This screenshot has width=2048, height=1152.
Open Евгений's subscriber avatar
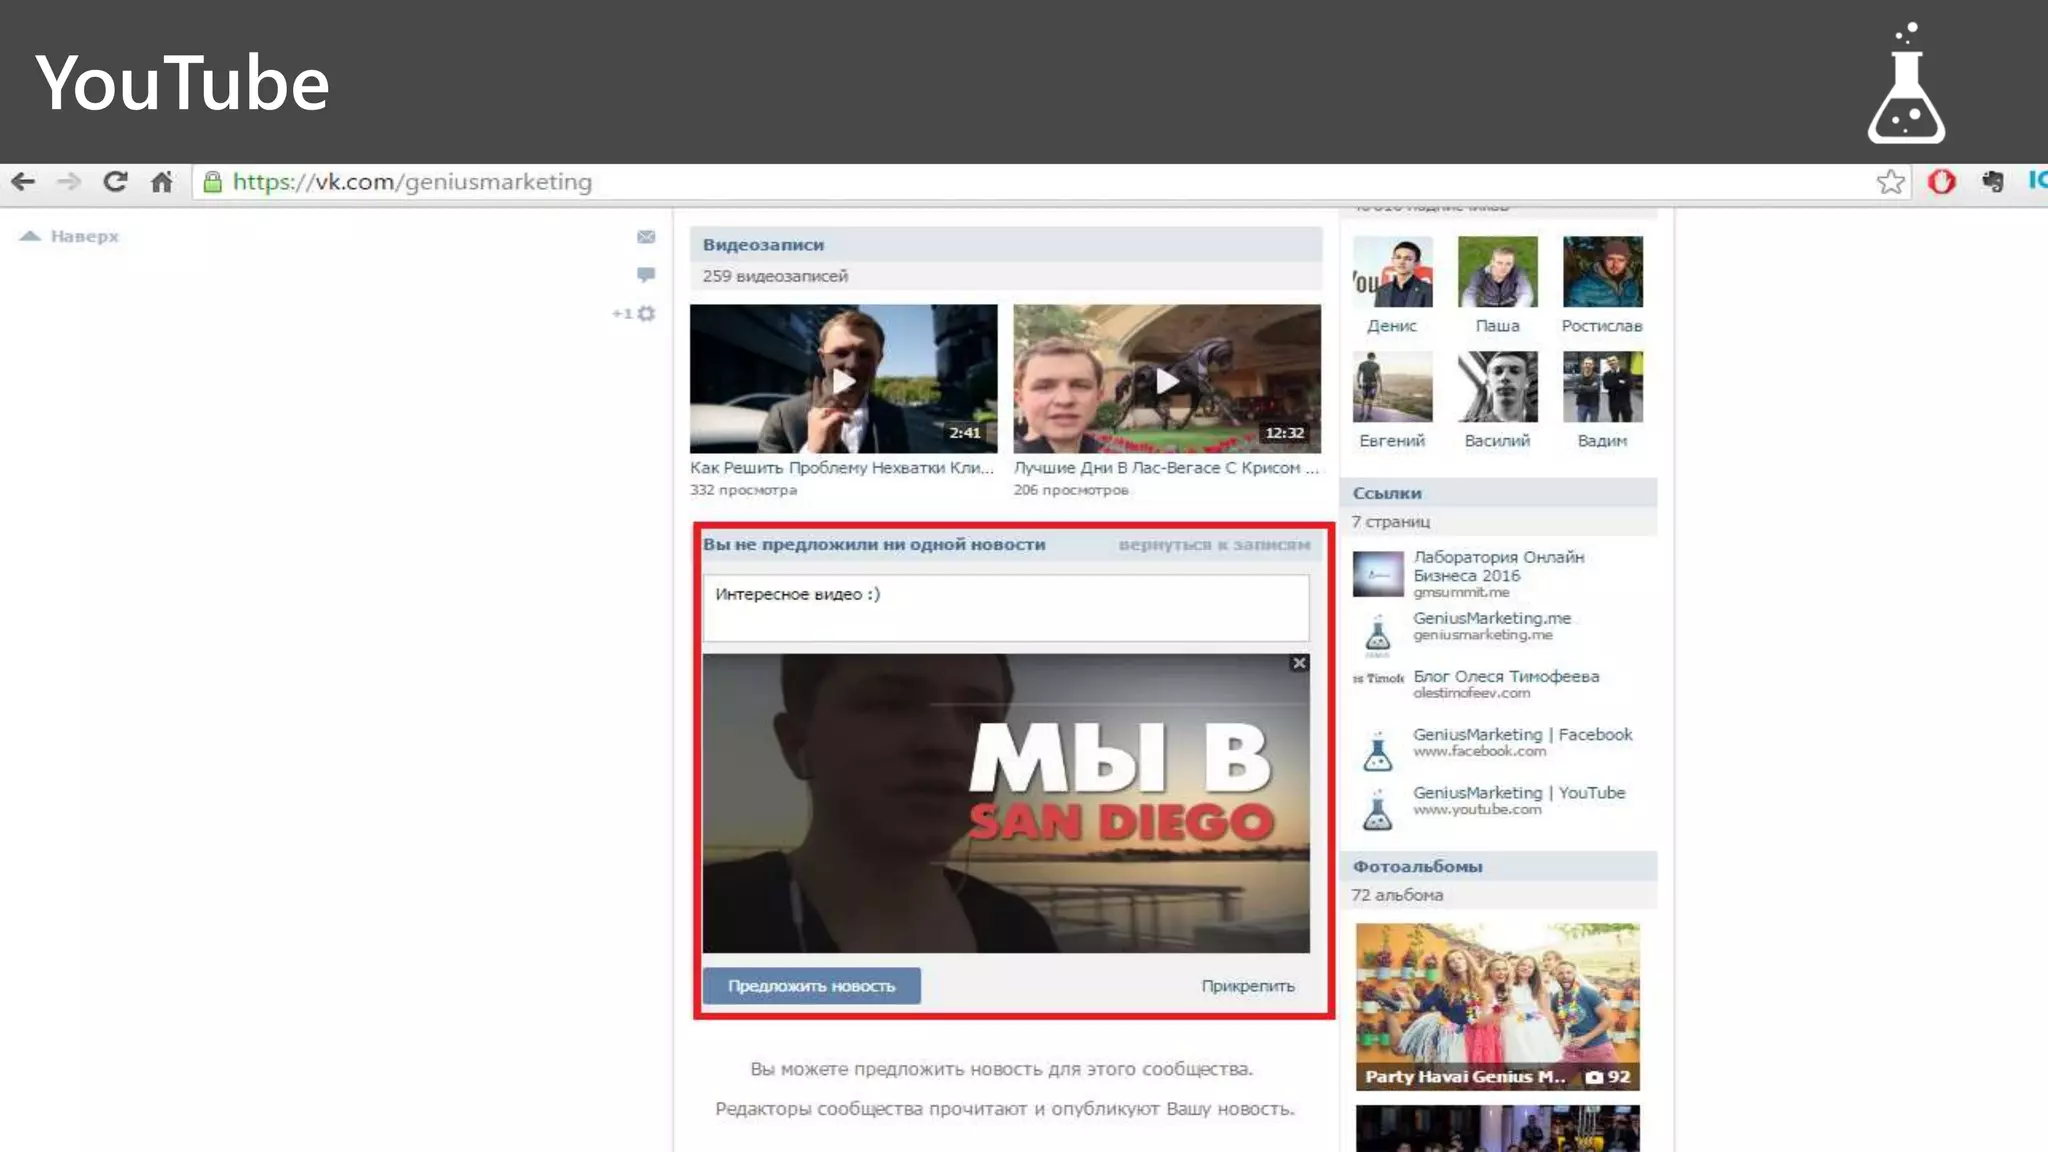1392,387
